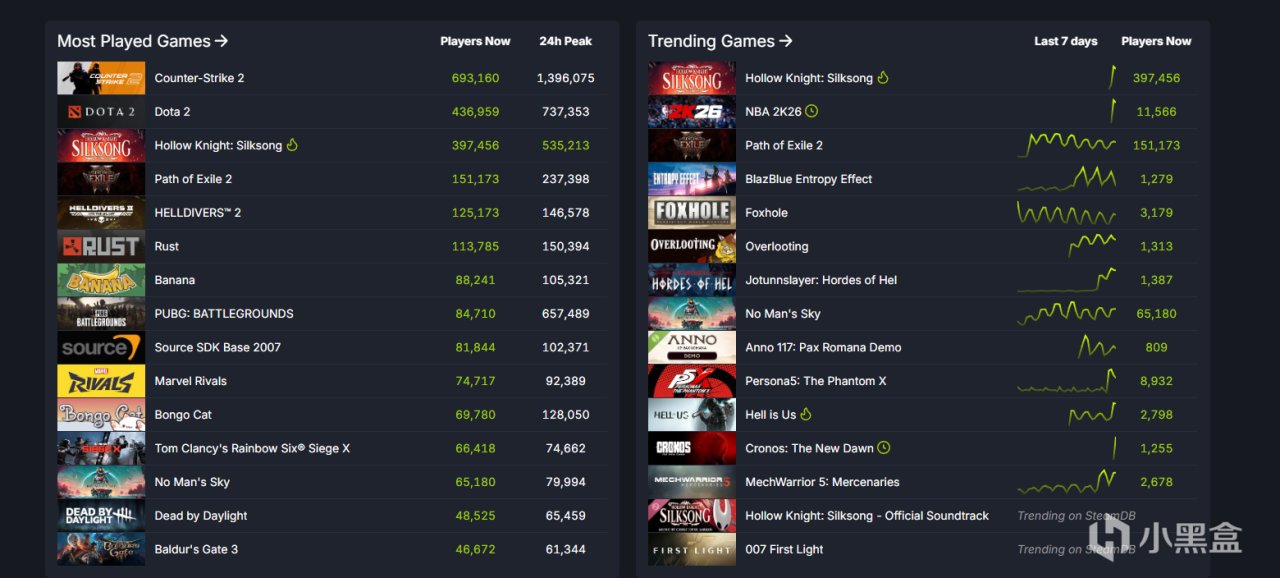Click the Overlooting thumbnail
Viewport: 1280px width, 578px height.
pos(692,246)
